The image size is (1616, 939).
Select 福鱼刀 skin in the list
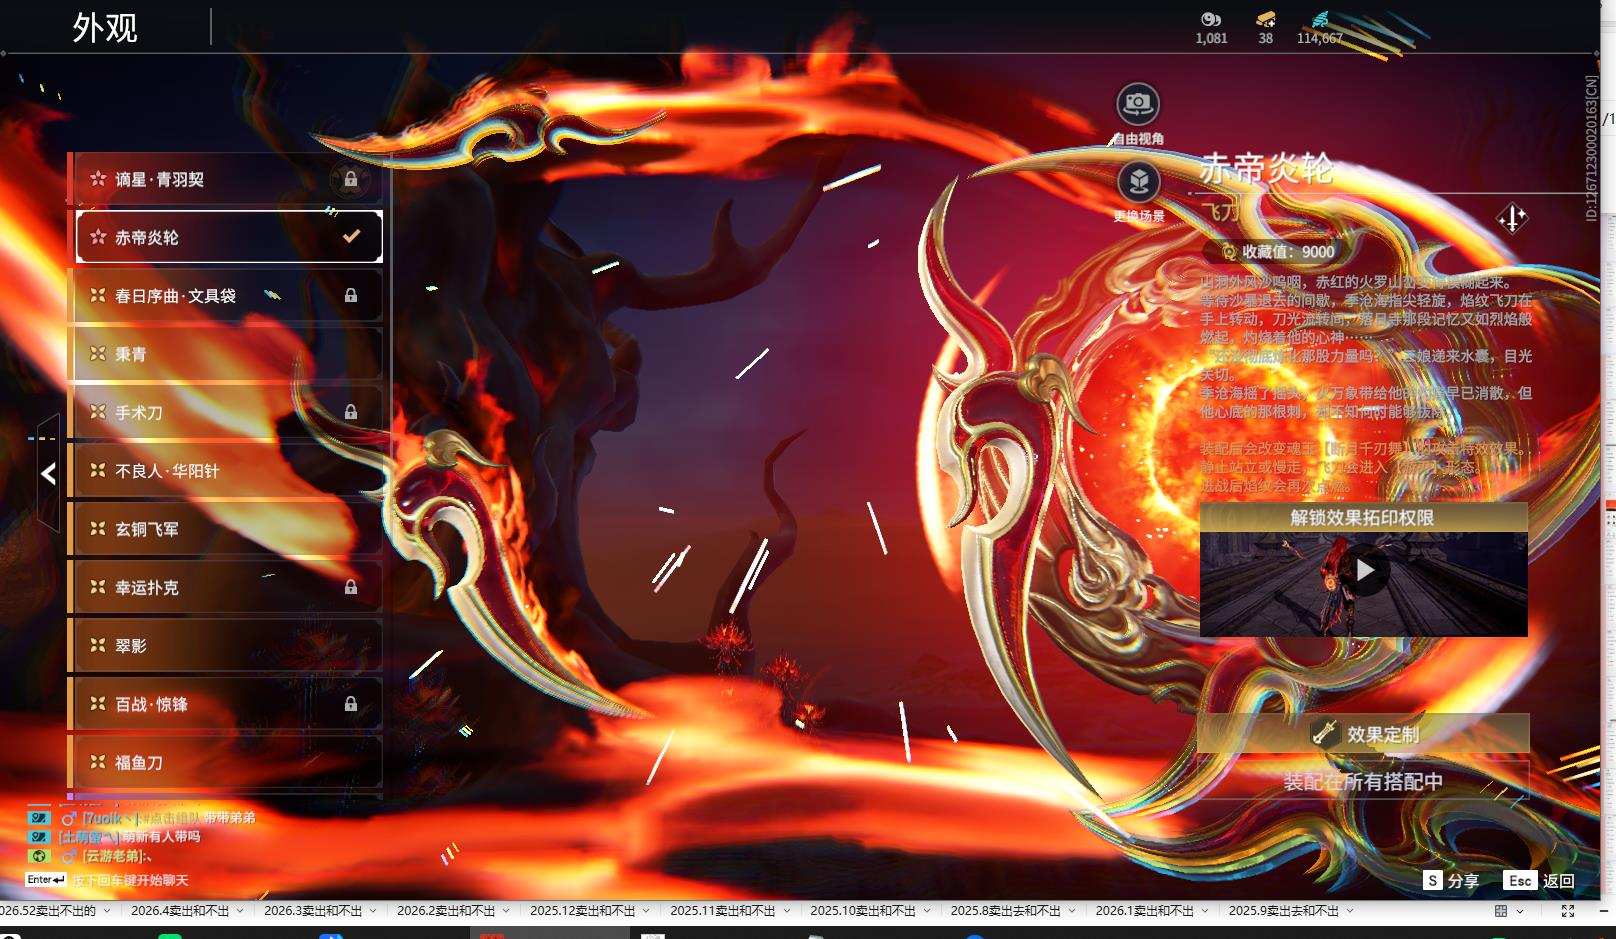[x=229, y=762]
